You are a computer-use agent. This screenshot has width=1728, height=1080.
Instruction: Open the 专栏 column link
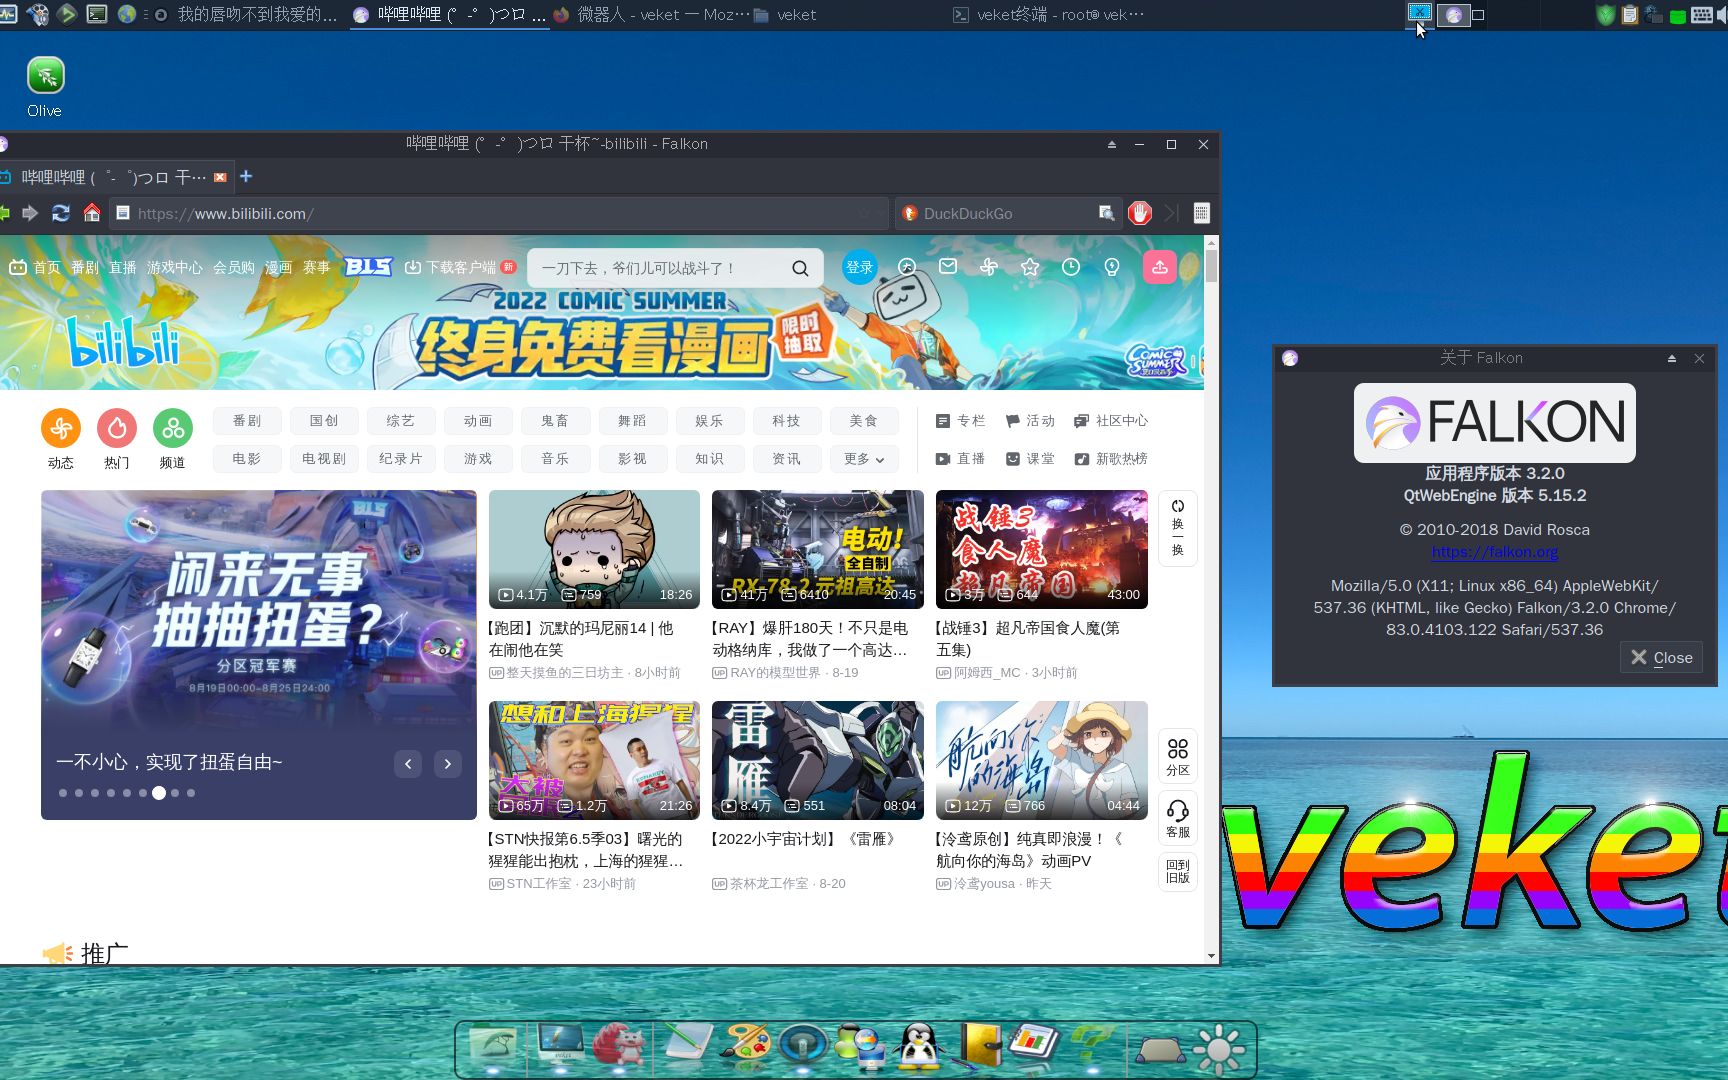click(960, 421)
